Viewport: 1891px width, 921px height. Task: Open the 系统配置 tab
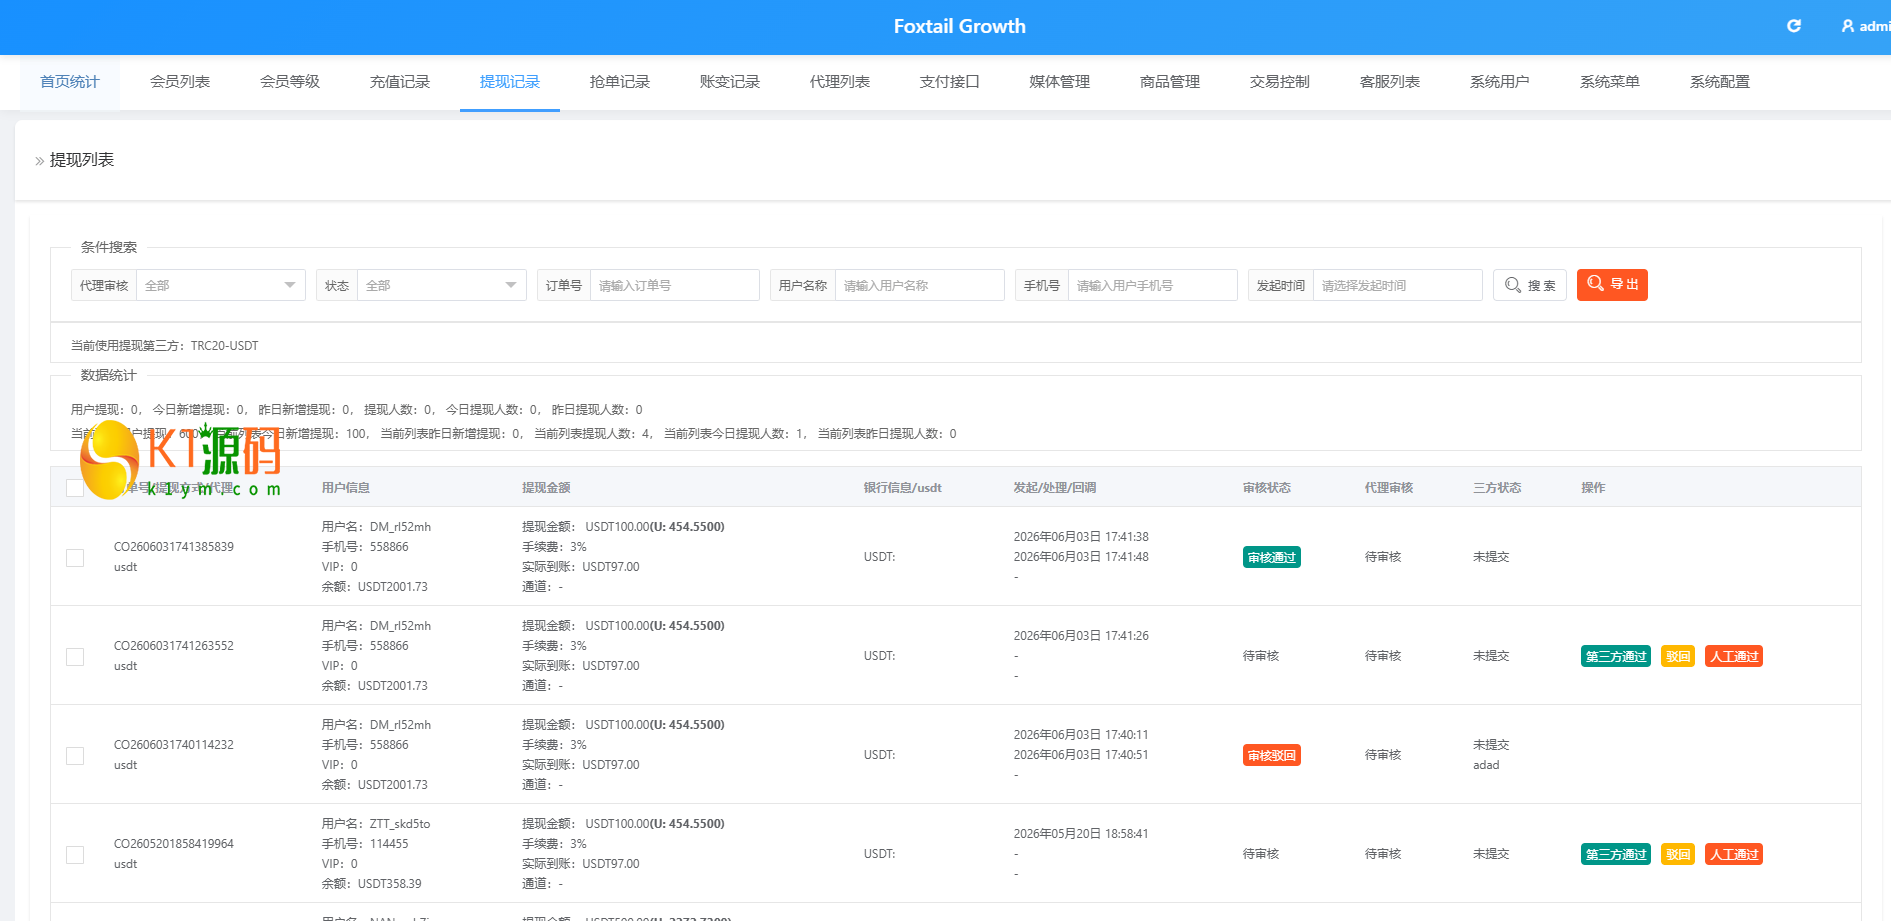click(1720, 82)
